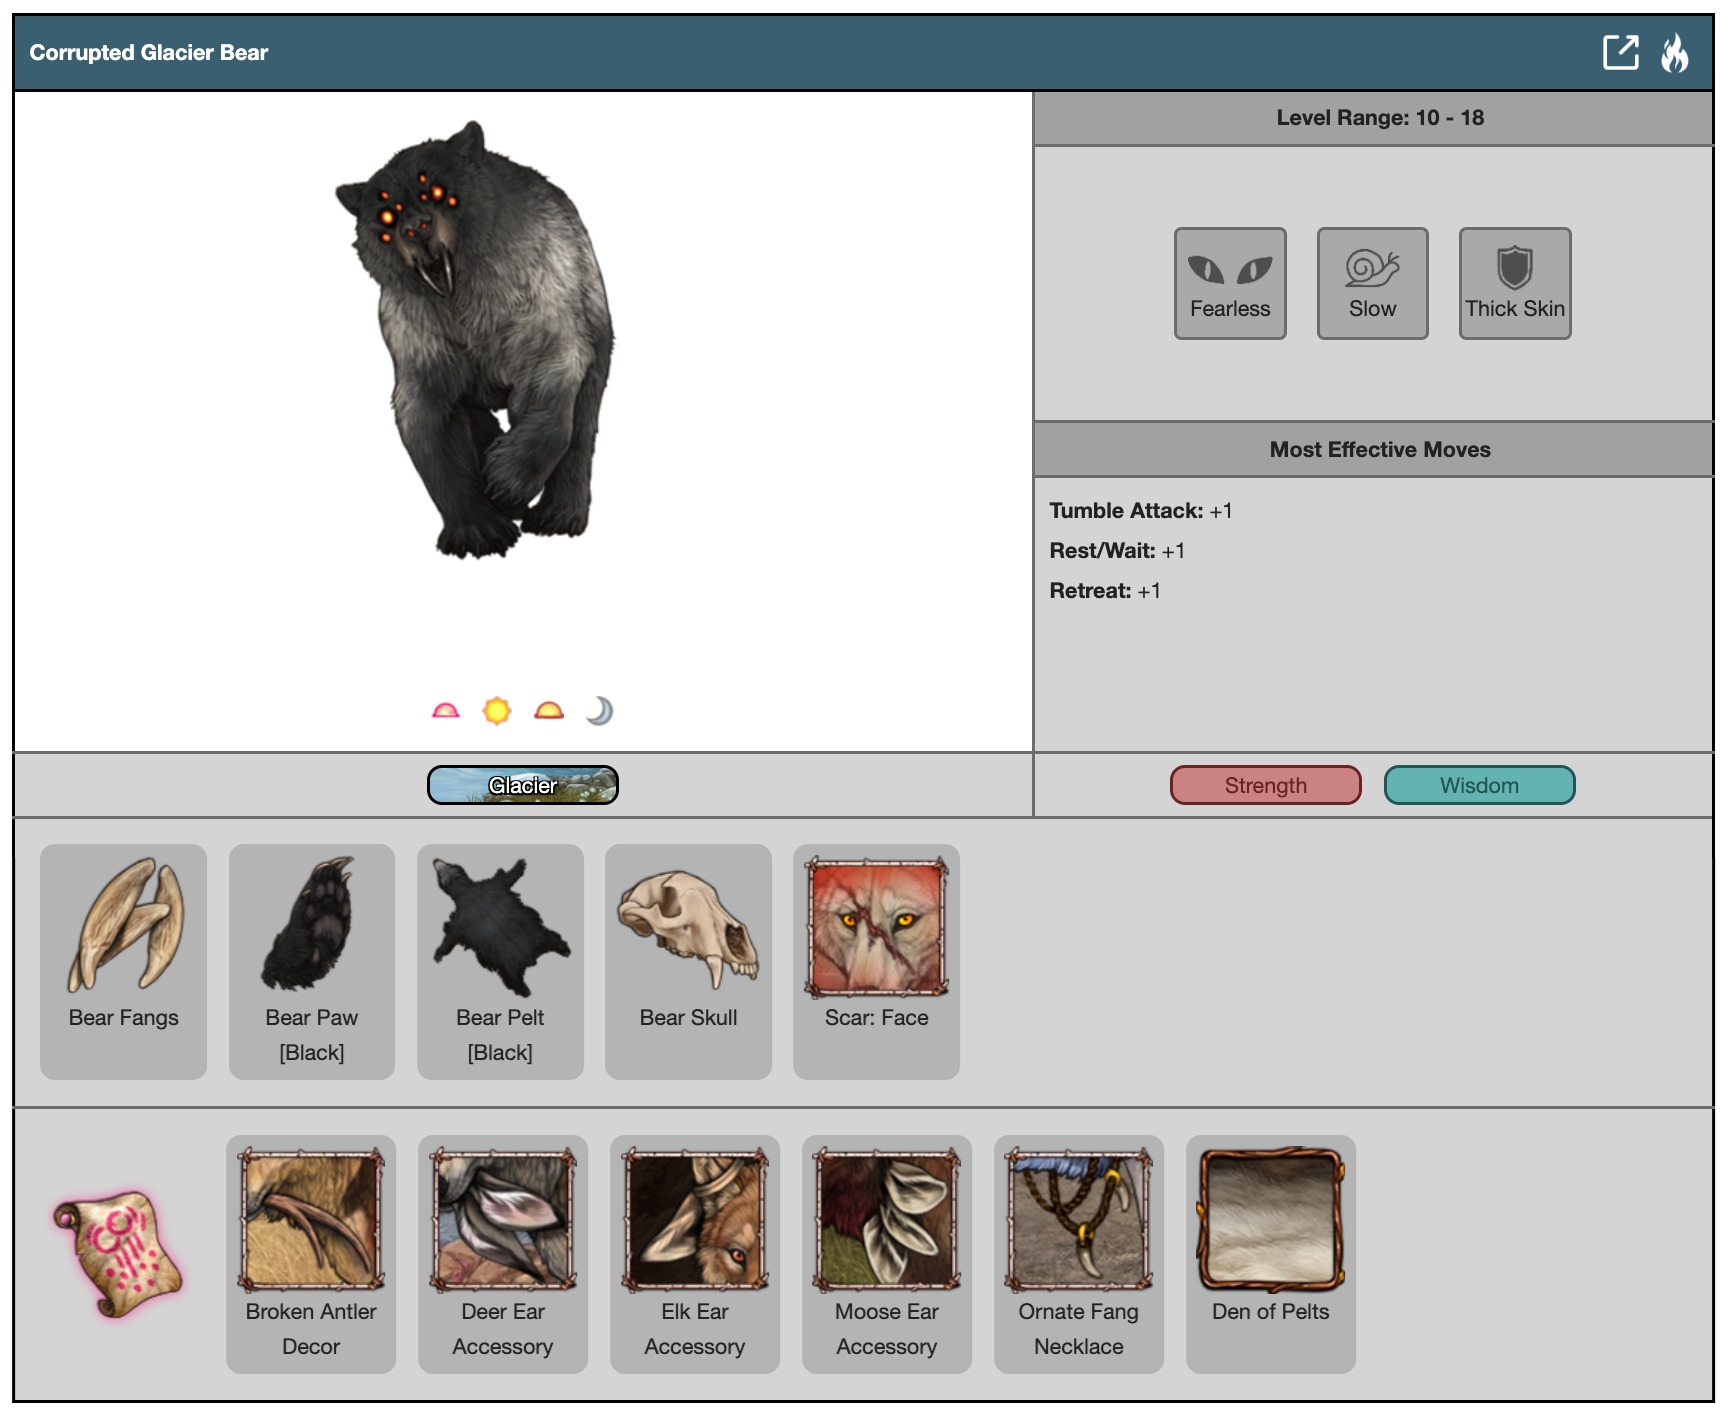Click the teal Wisdom stat button
The width and height of the screenshot is (1723, 1413).
coord(1479,785)
